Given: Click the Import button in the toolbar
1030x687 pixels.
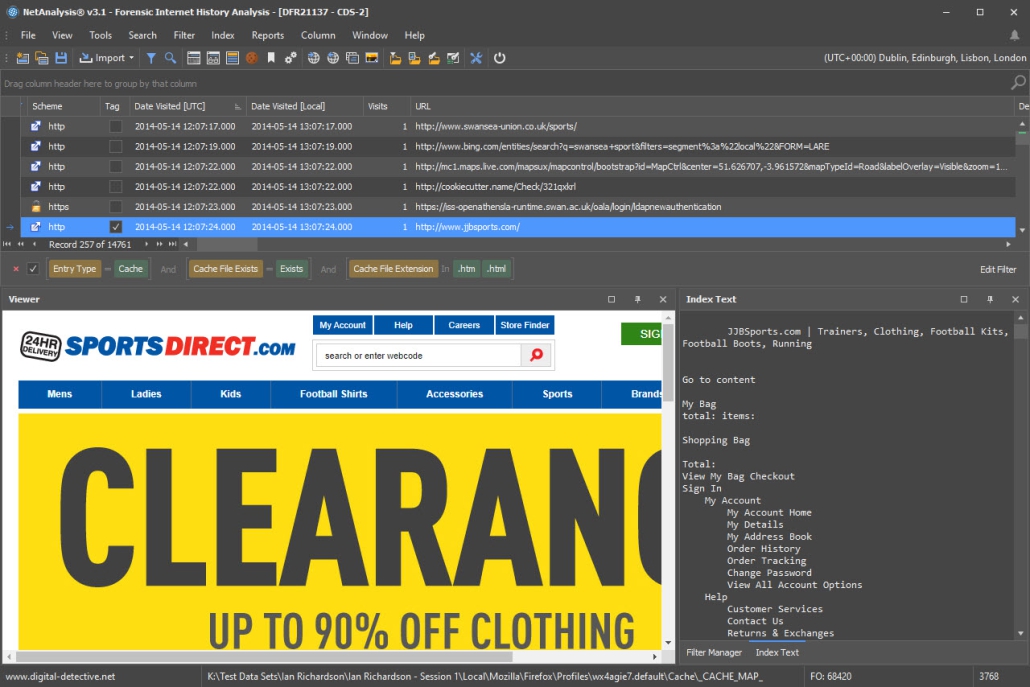Looking at the screenshot, I should [x=102, y=58].
